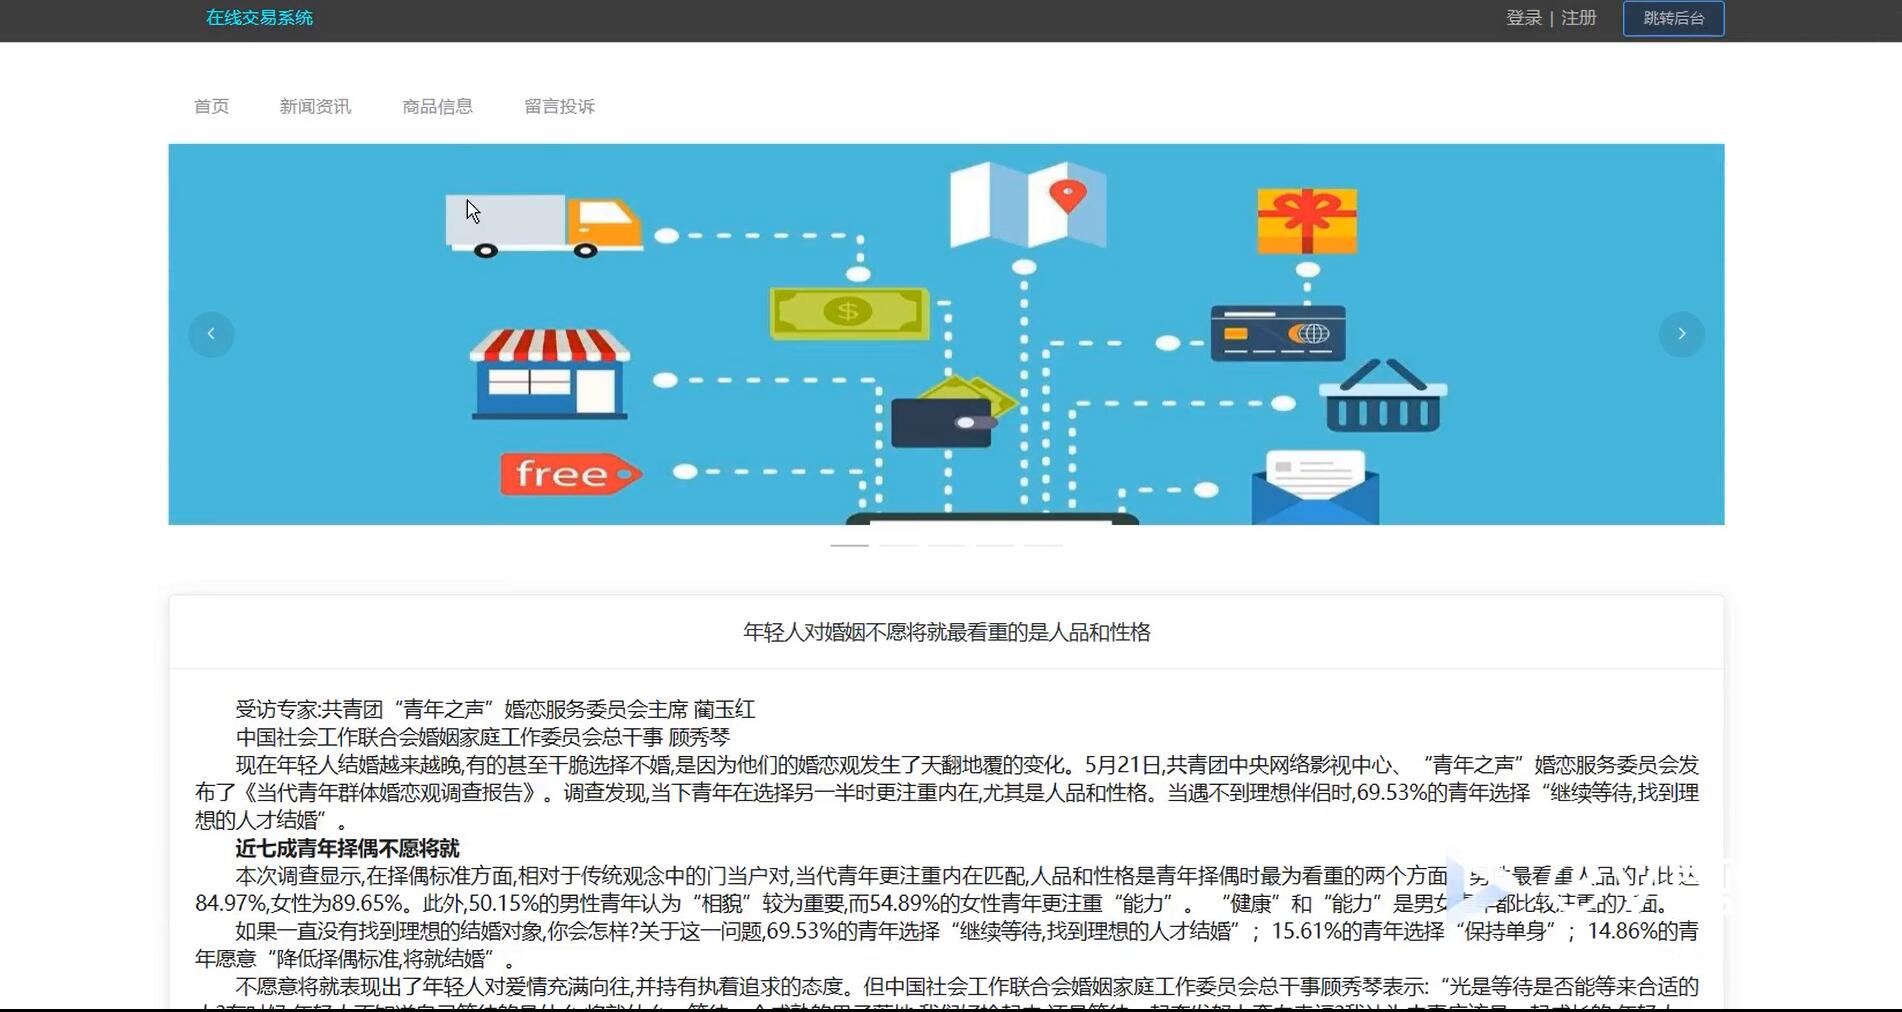Image resolution: width=1902 pixels, height=1012 pixels.
Task: Select the 首页 navigation item
Action: [x=211, y=107]
